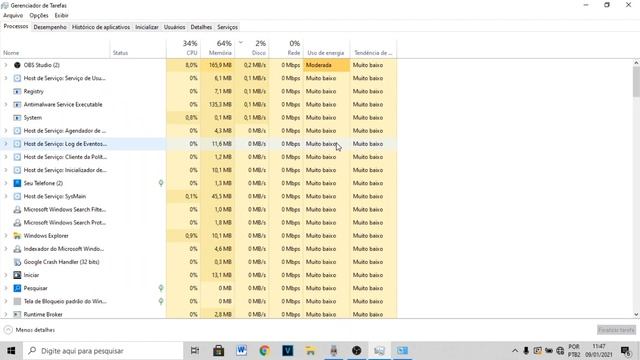640x360 pixels.
Task: Switch to the Serviços tab
Action: coord(227,27)
